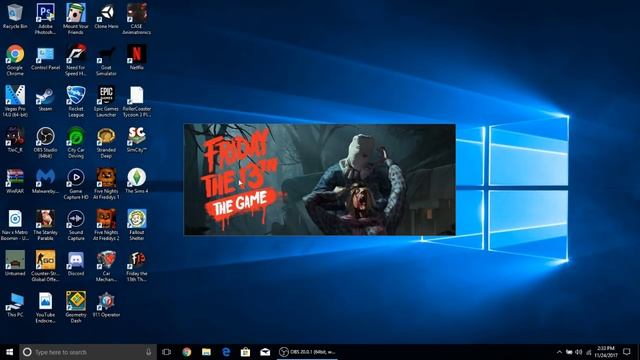Switch to the OBS taskbar window
640x360 pixels.
coord(307,352)
